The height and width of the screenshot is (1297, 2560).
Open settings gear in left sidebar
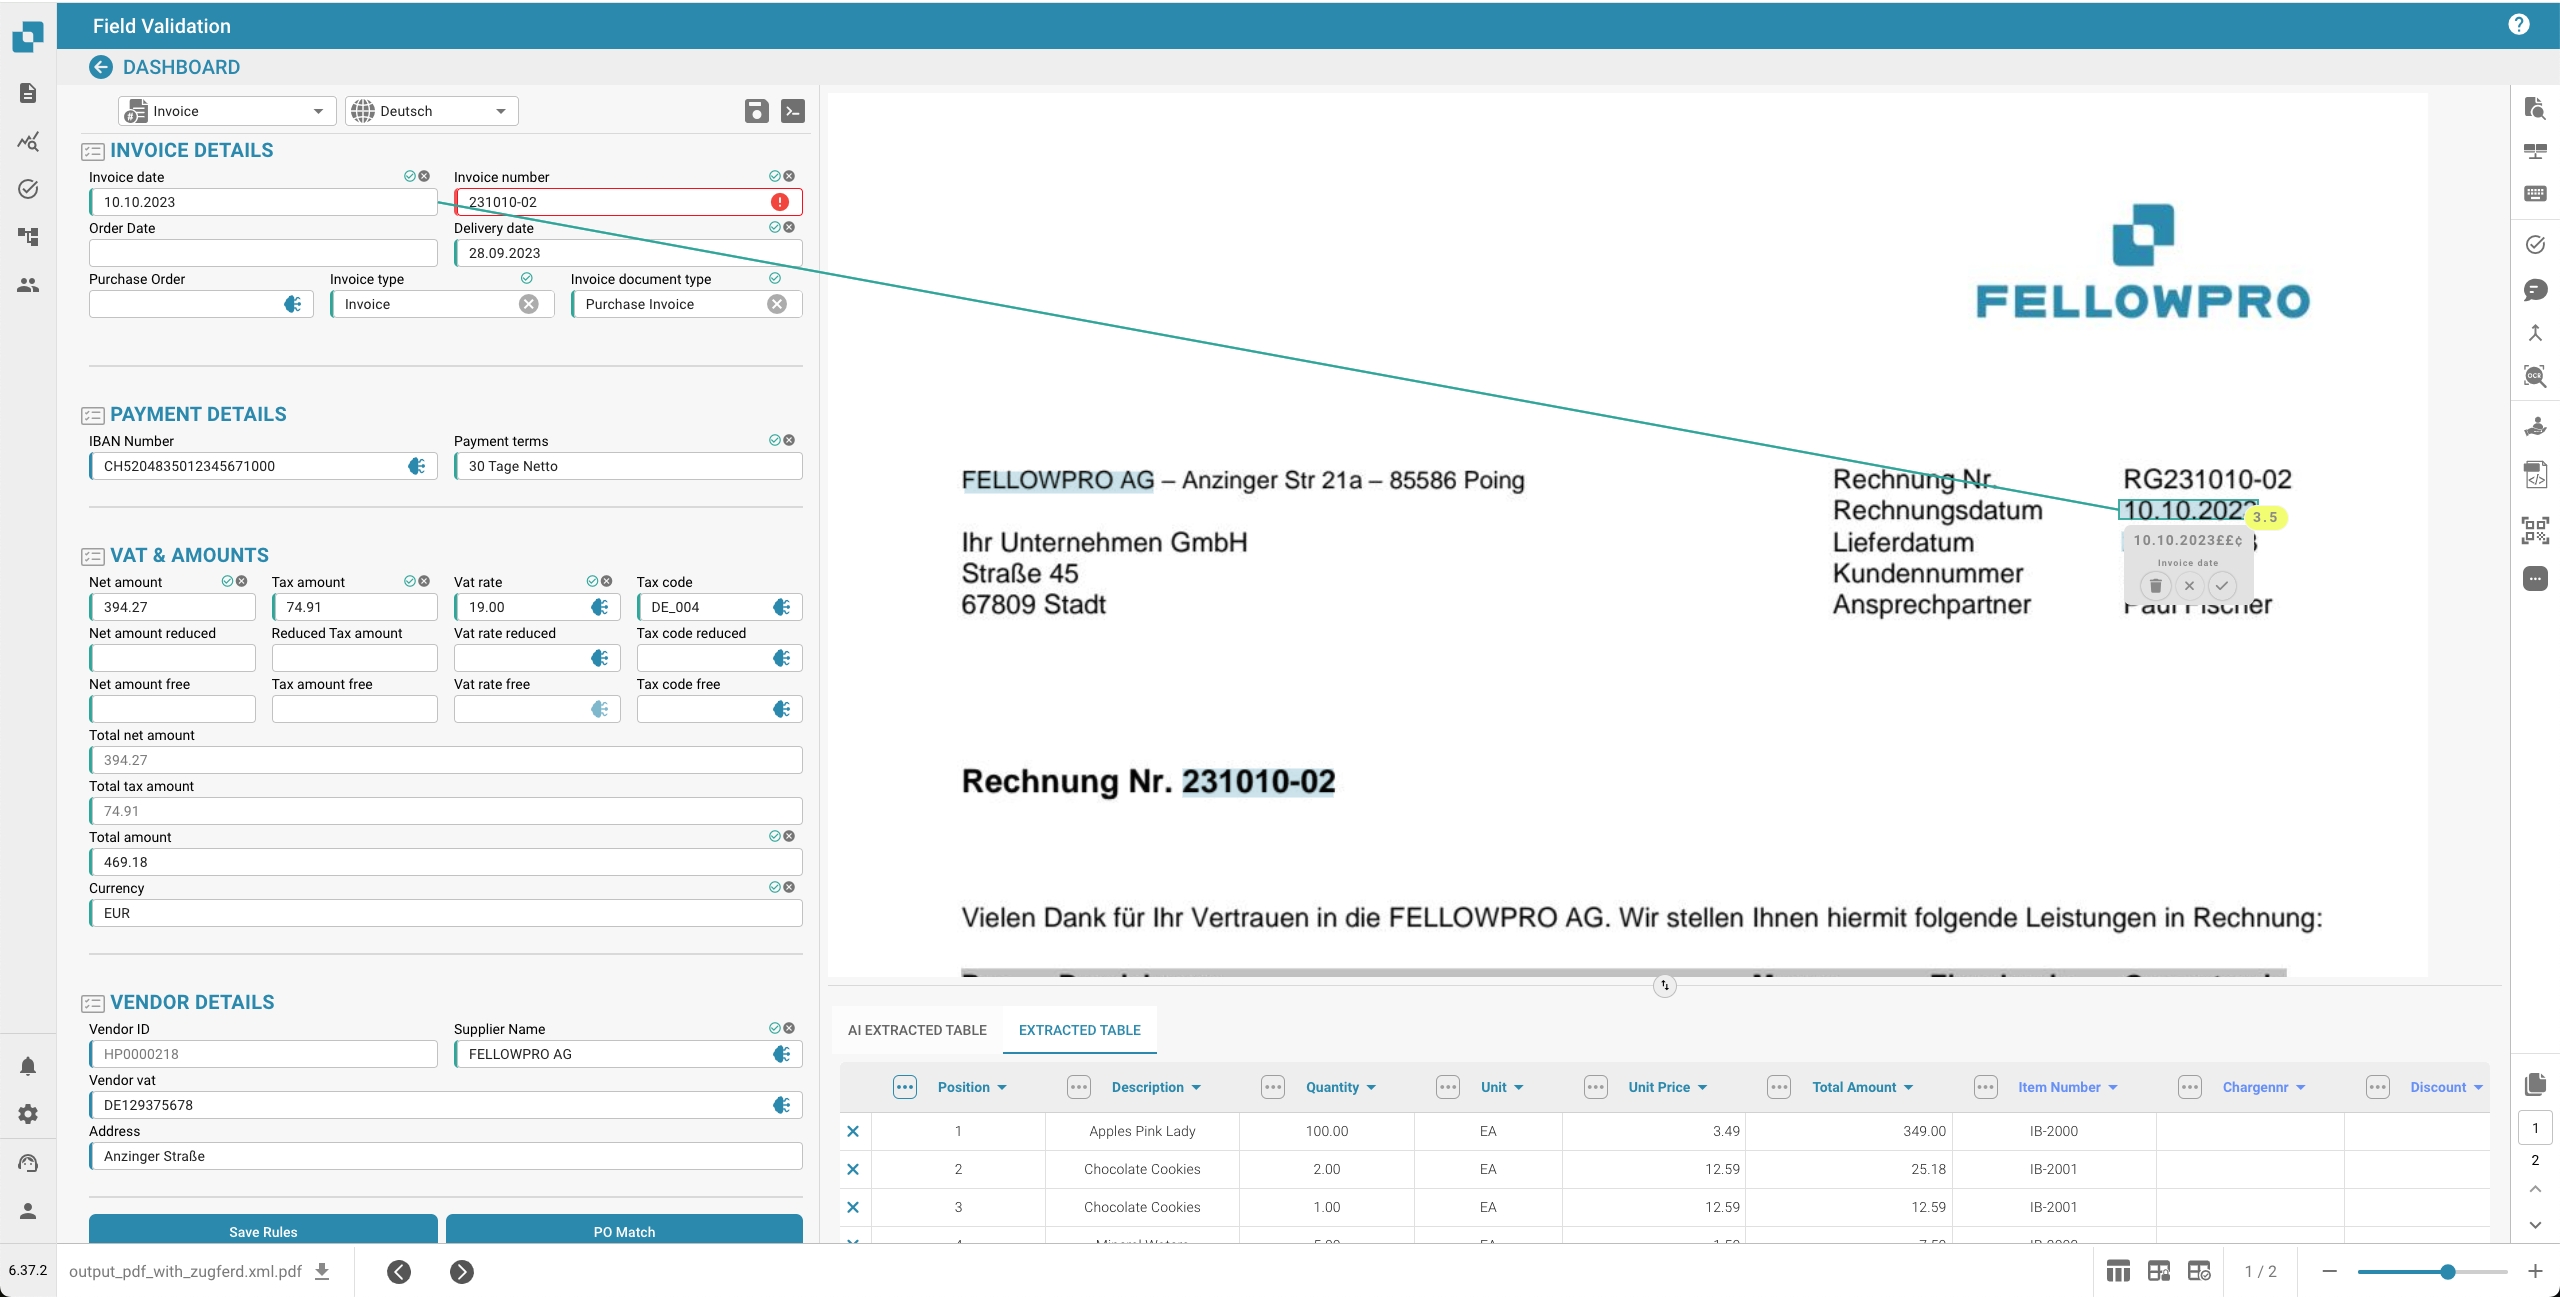(x=28, y=1114)
